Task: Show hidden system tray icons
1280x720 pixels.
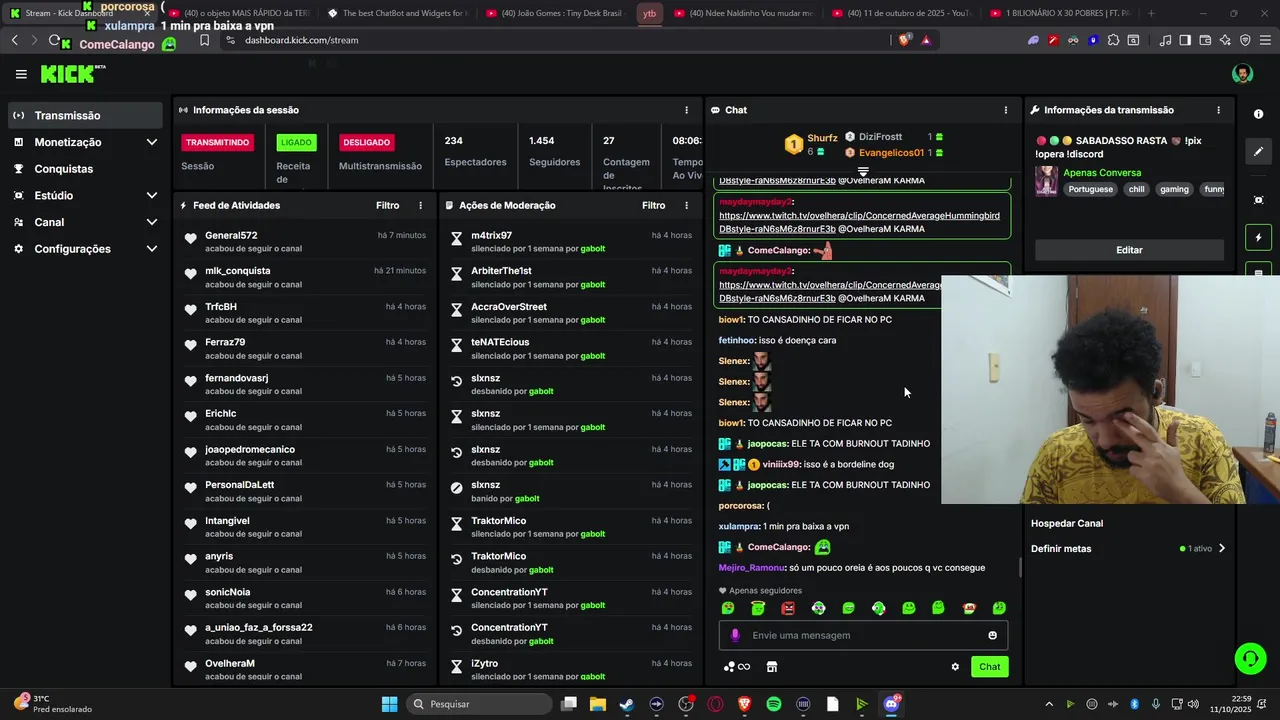Action: tap(1049, 704)
